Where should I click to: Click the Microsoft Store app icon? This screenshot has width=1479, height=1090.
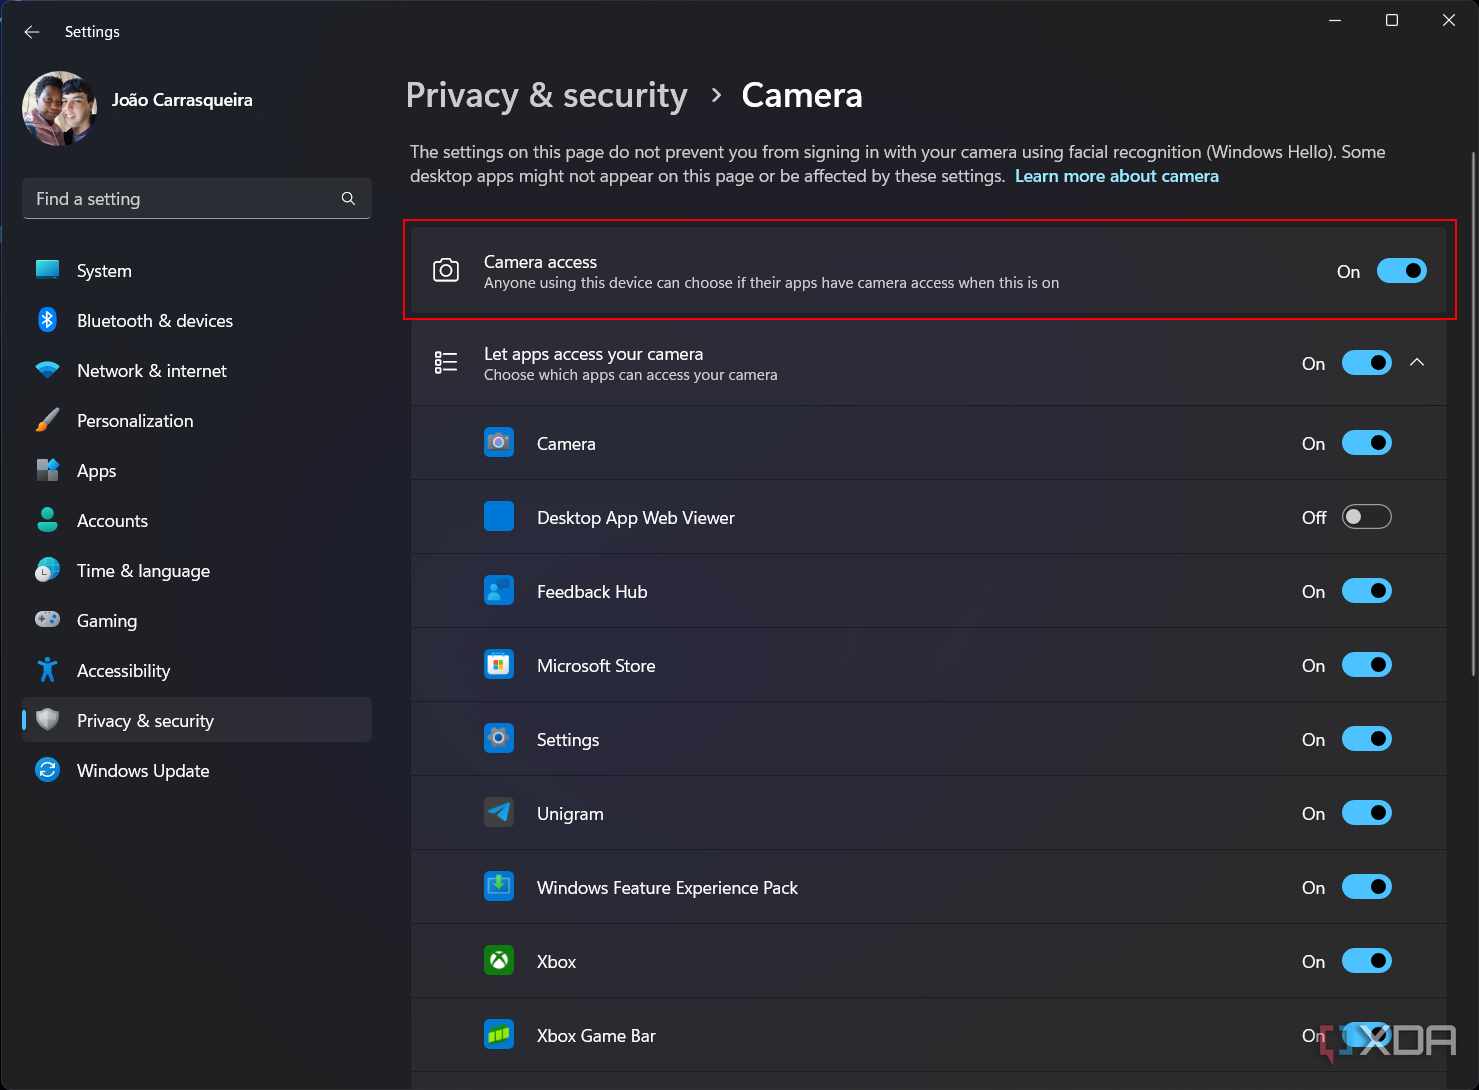tap(499, 664)
